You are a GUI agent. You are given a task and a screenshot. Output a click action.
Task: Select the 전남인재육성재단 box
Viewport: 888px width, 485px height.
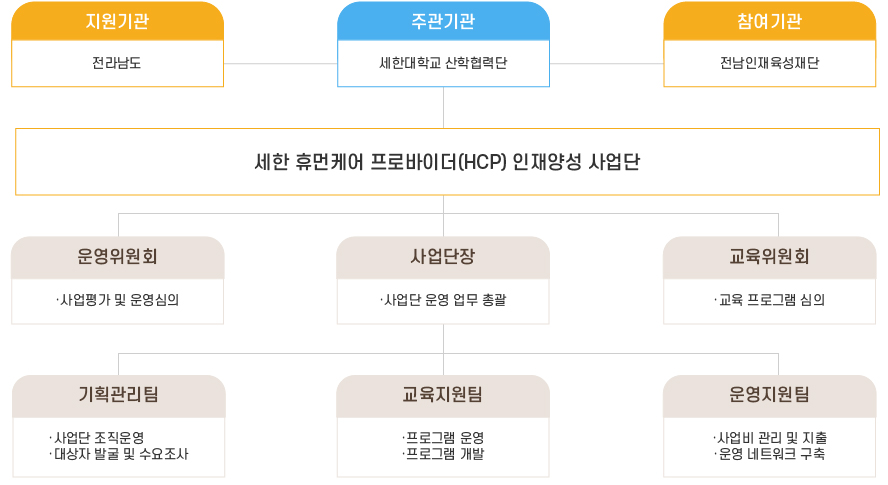click(x=770, y=63)
